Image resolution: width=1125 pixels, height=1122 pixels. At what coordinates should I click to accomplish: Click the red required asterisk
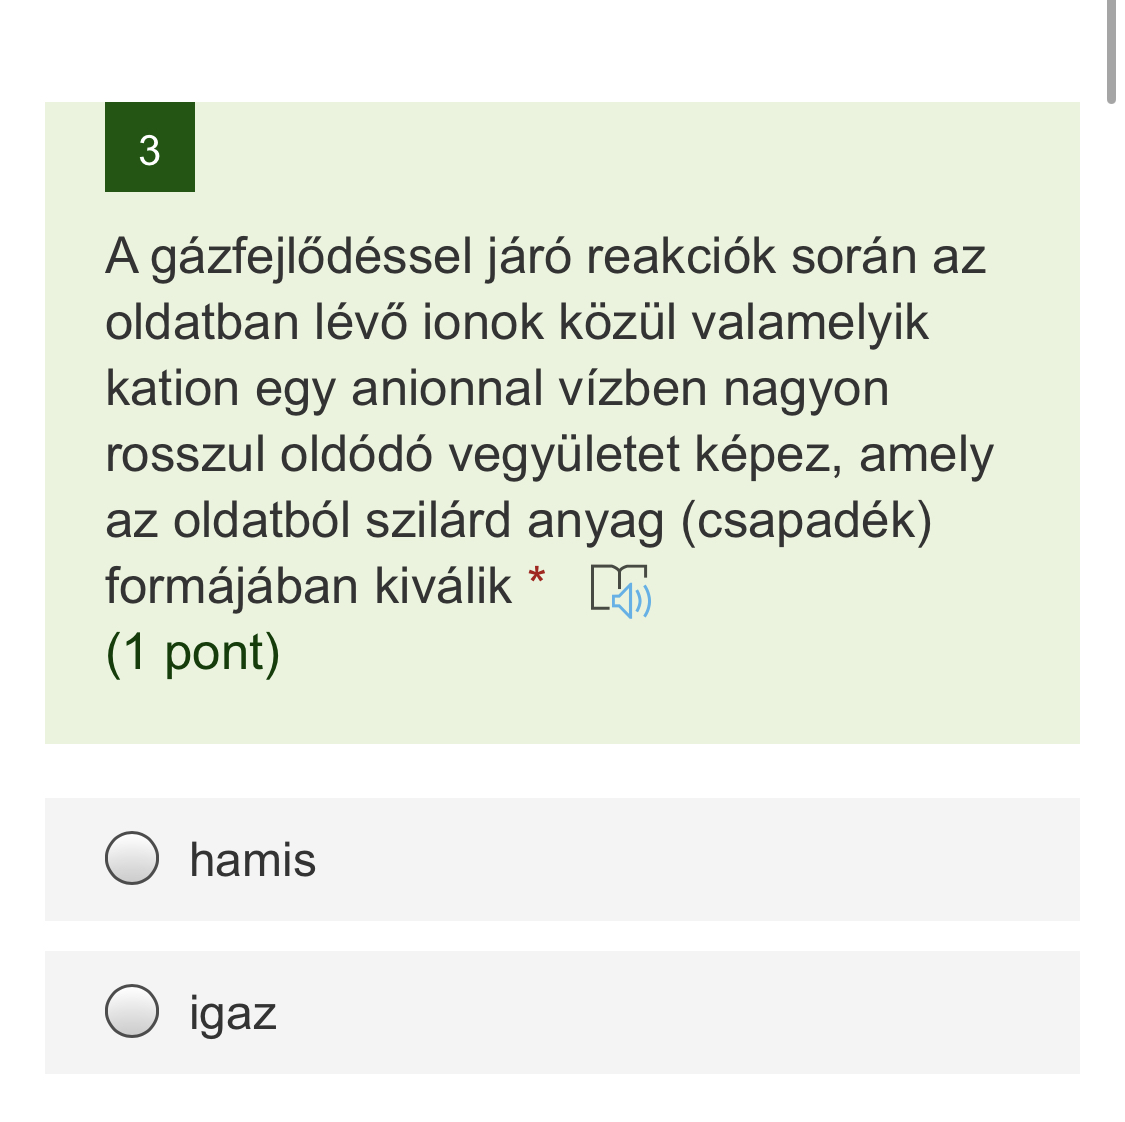click(538, 577)
